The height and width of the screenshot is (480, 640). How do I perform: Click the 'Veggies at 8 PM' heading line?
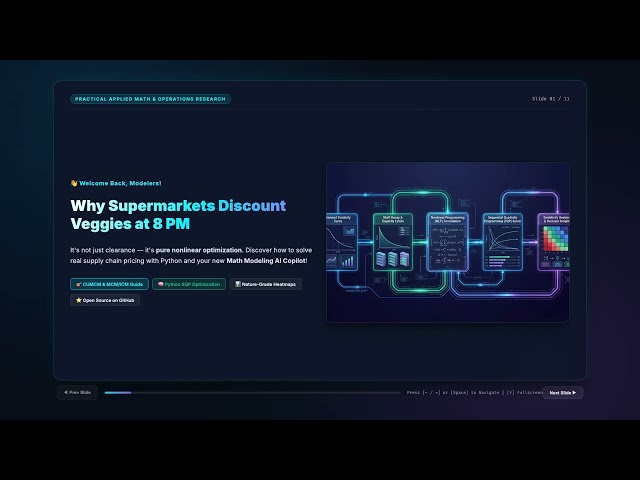click(130, 224)
